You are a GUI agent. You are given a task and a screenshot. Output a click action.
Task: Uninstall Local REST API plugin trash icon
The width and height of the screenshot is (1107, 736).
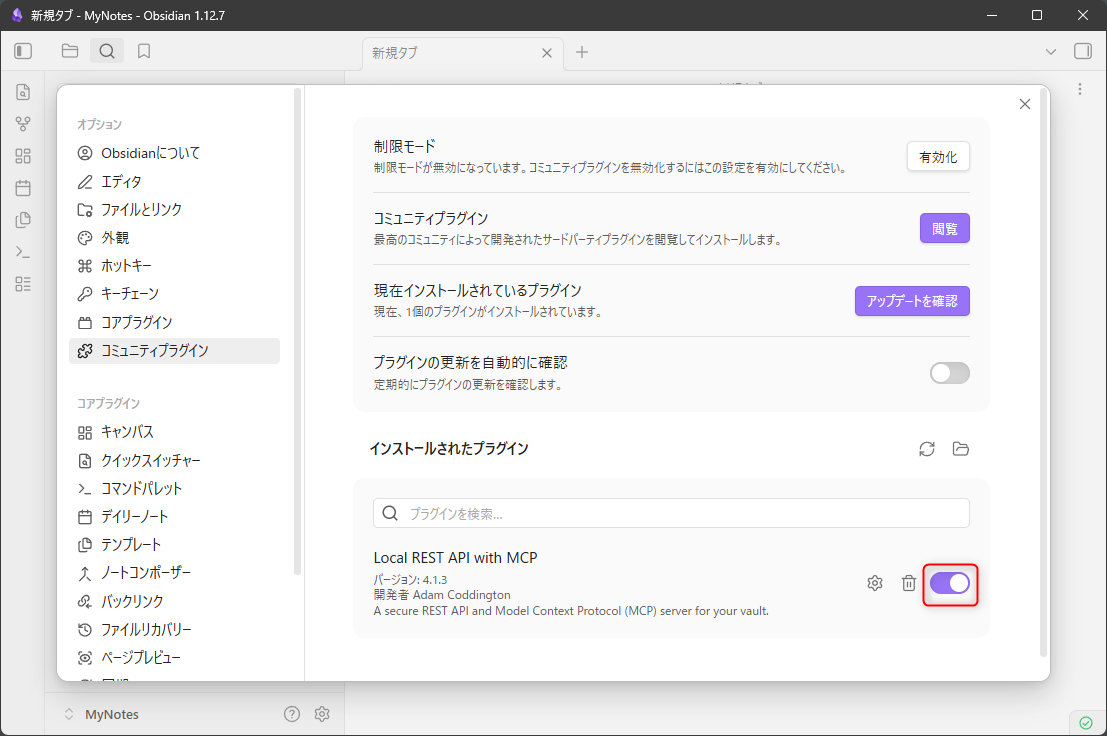pyautogui.click(x=909, y=583)
